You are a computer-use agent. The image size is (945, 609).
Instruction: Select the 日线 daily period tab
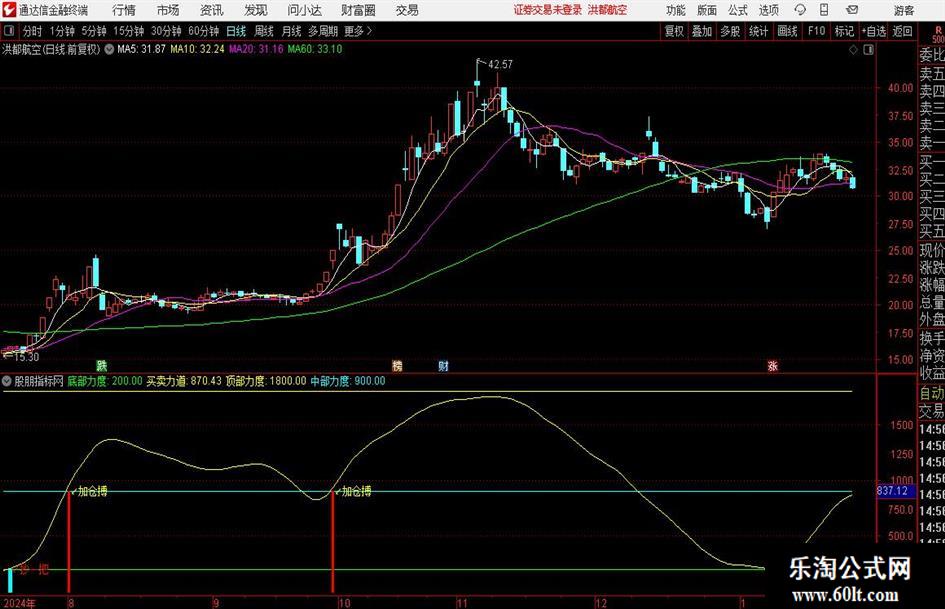click(x=236, y=31)
